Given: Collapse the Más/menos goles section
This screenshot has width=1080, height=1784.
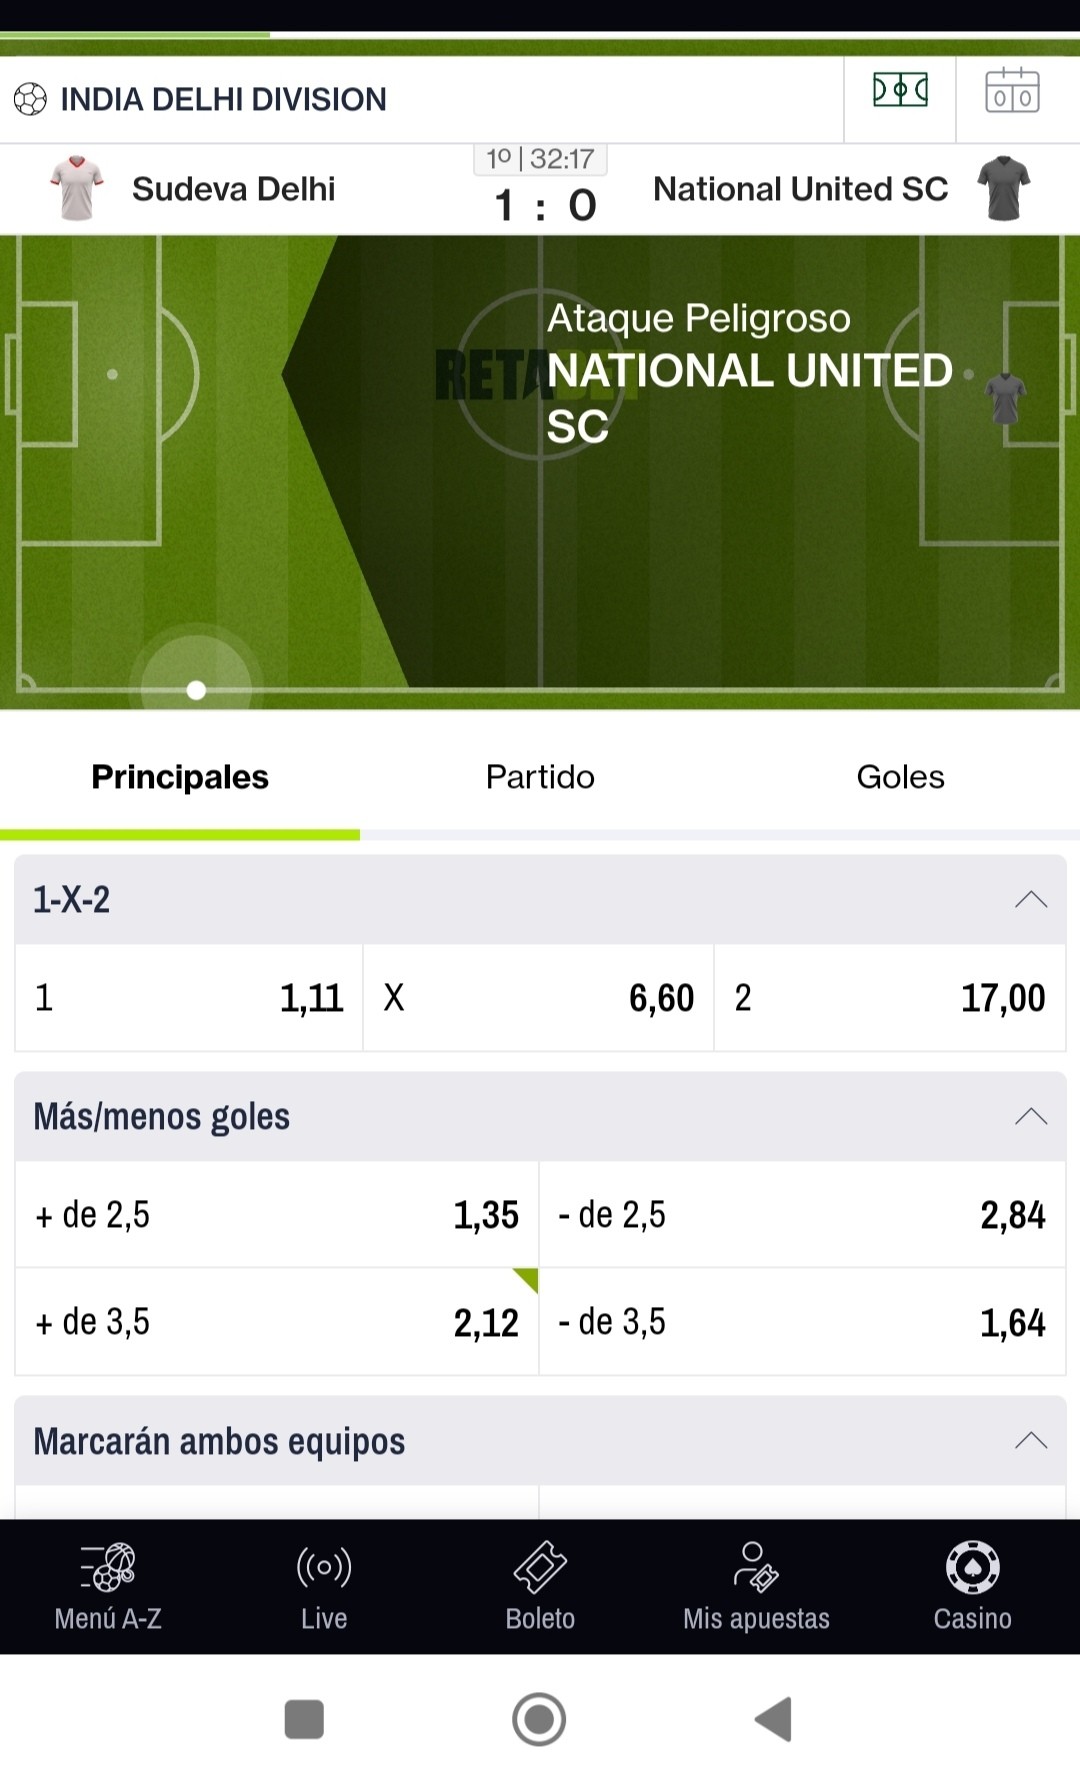Looking at the screenshot, I should (x=1031, y=1116).
